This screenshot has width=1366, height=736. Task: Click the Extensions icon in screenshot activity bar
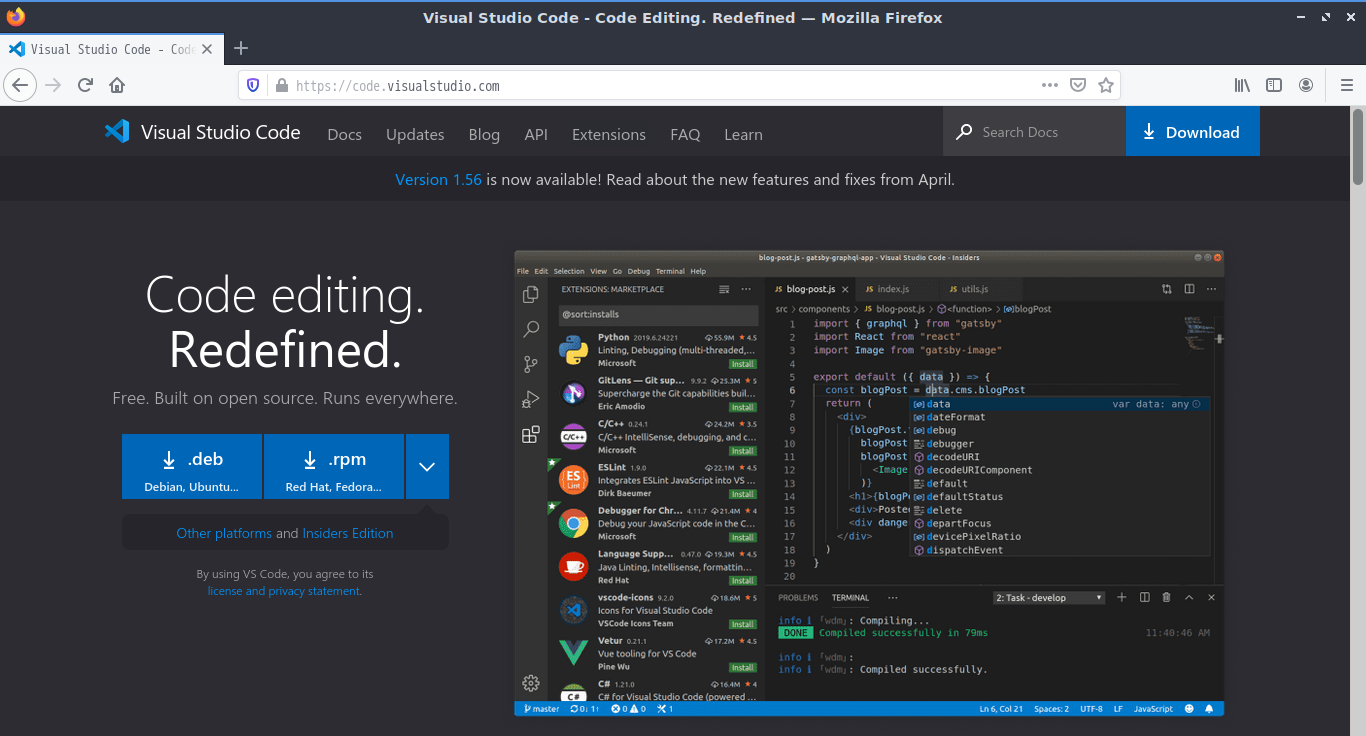[531, 435]
